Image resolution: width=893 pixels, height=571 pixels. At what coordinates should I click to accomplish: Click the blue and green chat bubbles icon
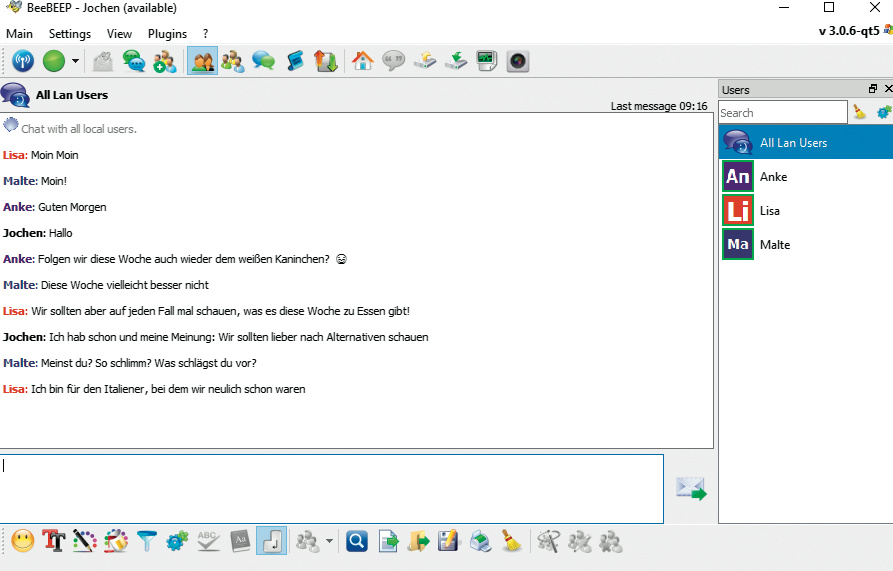(264, 61)
